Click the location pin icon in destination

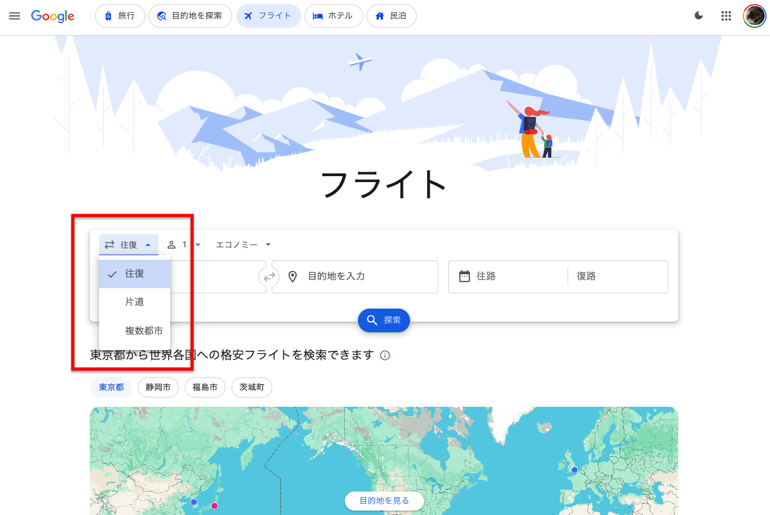pyautogui.click(x=293, y=277)
